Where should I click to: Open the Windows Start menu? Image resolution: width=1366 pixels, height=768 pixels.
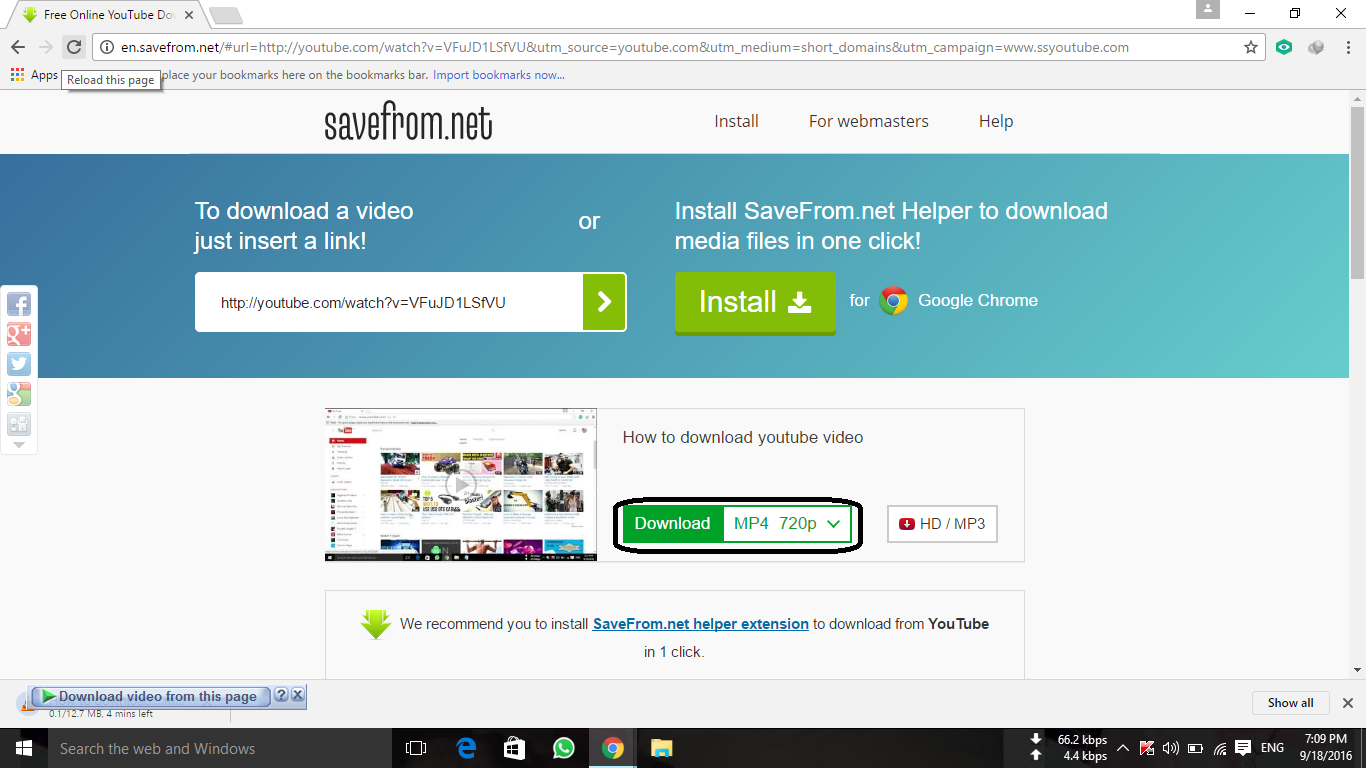(23, 748)
